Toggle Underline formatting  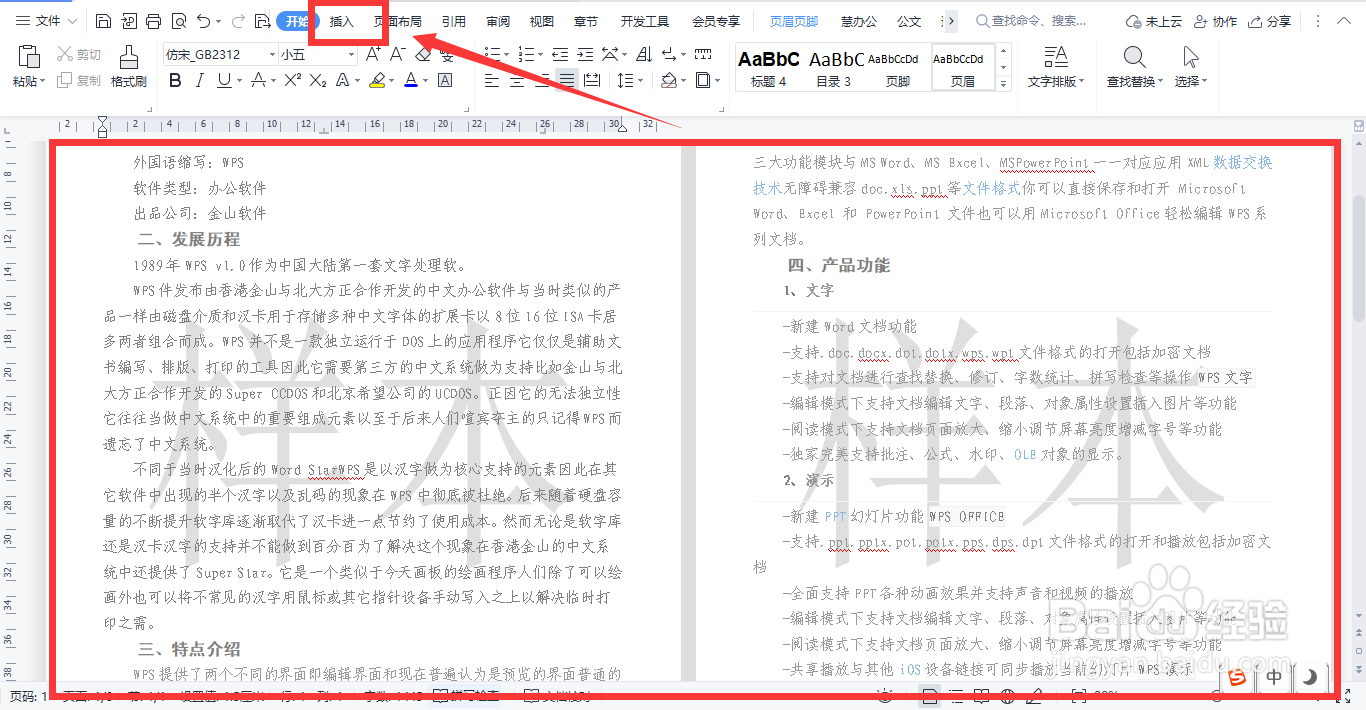click(224, 80)
